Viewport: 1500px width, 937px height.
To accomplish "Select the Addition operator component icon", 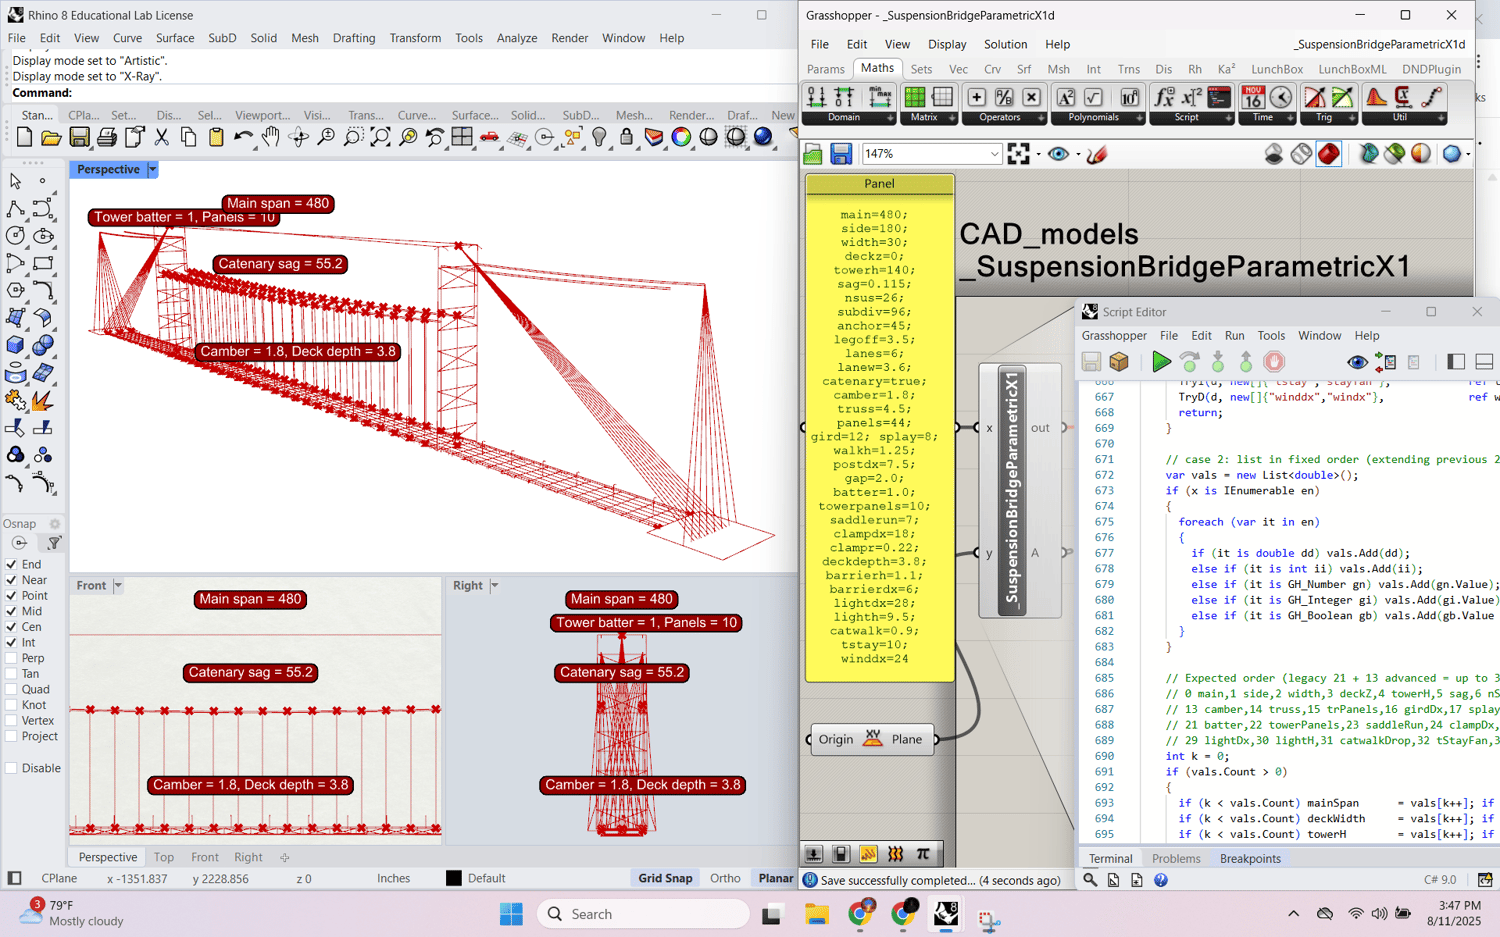I will coord(976,97).
